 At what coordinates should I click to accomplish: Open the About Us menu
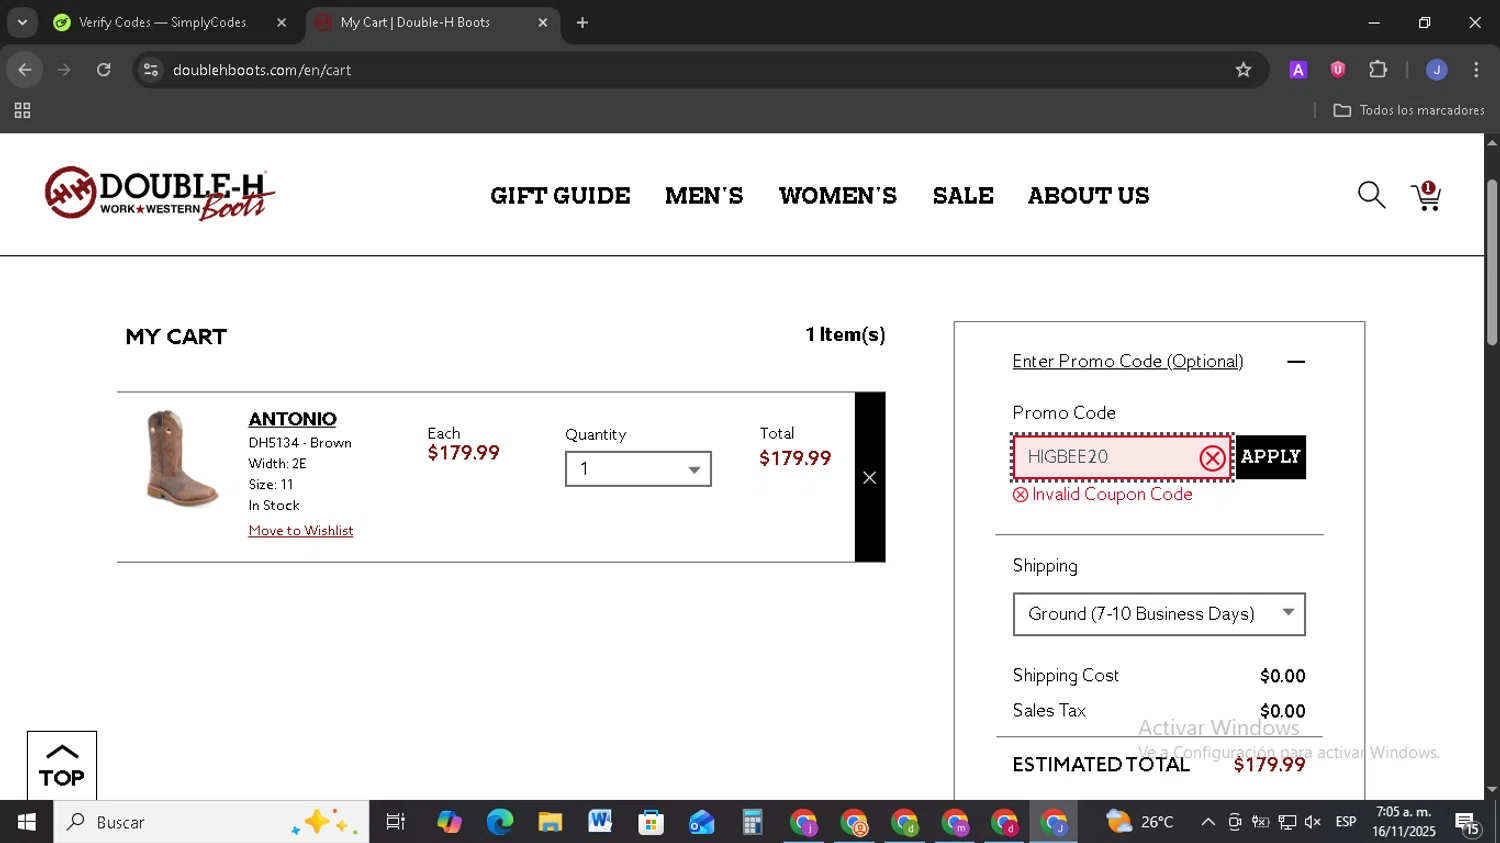pyautogui.click(x=1088, y=196)
